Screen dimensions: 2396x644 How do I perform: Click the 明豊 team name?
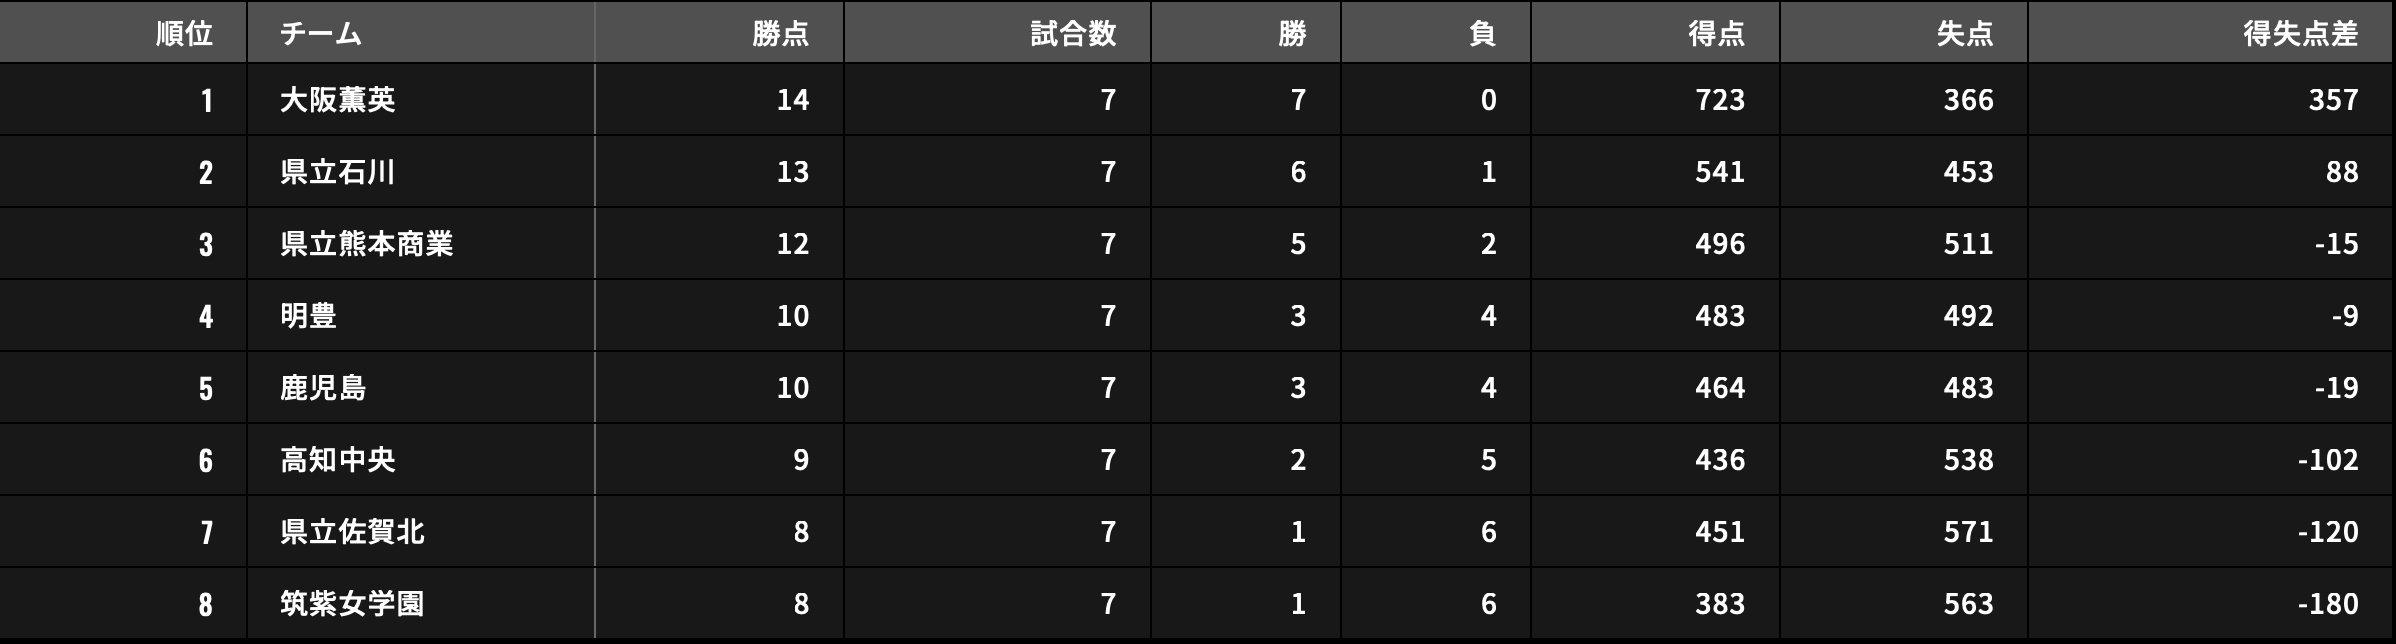pyautogui.click(x=308, y=316)
